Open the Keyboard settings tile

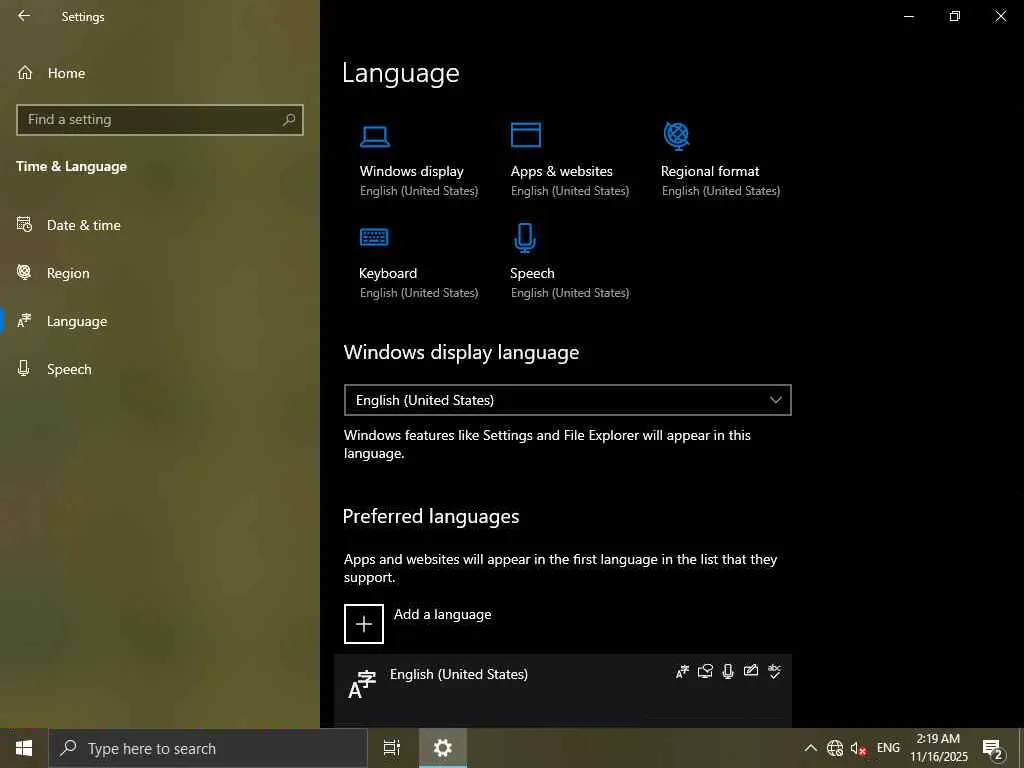(419, 262)
